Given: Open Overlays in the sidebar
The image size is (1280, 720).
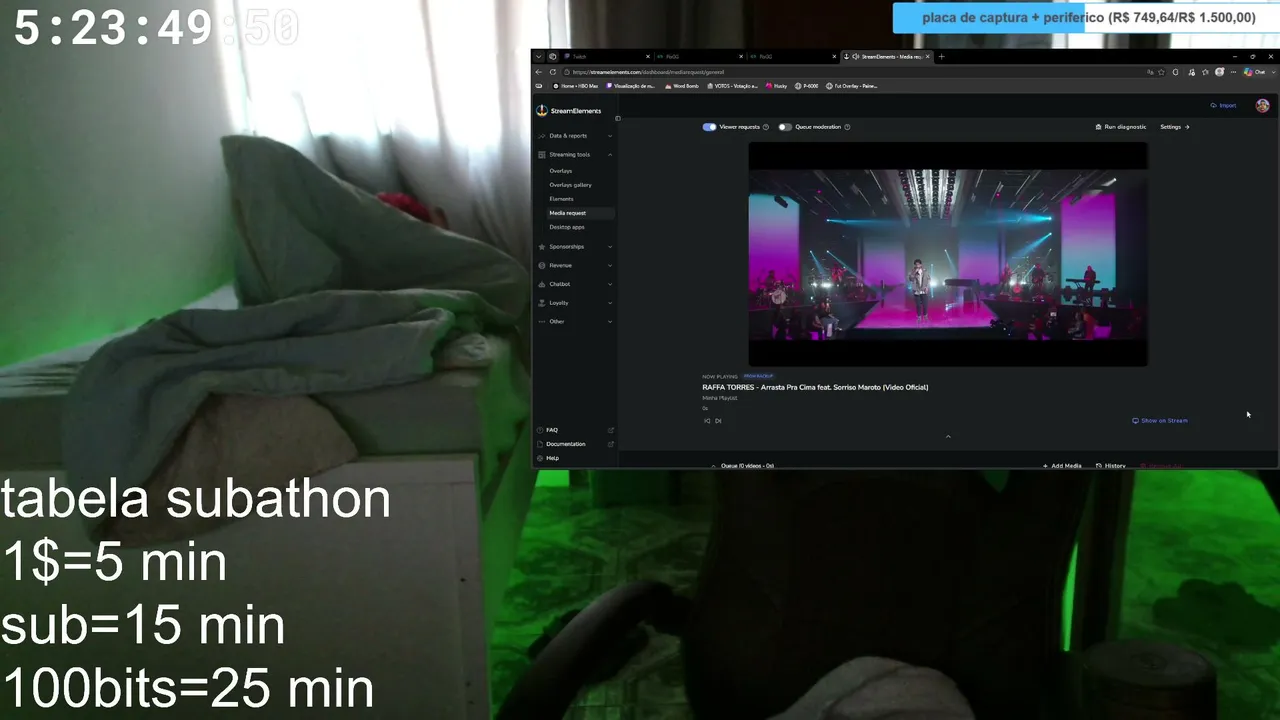Looking at the screenshot, I should coord(561,171).
